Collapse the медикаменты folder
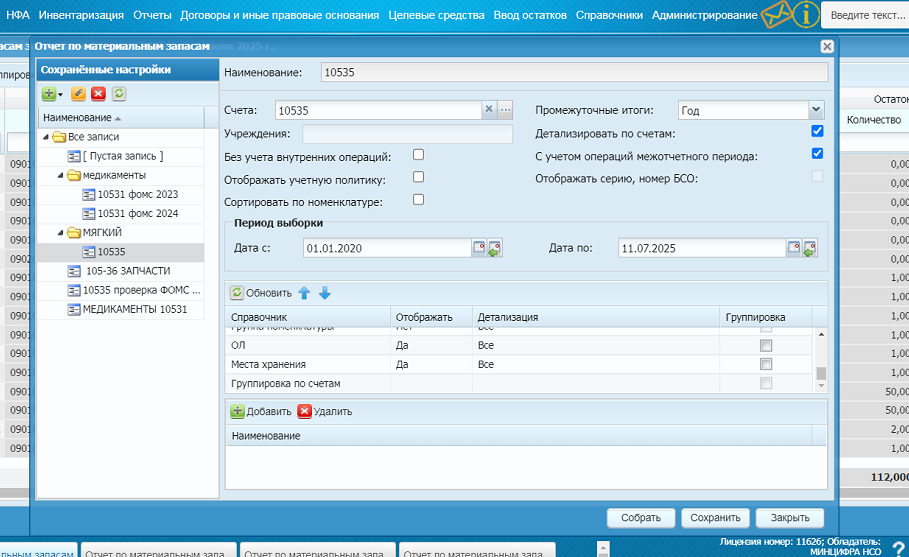Viewport: 909px width, 557px height. (60, 175)
